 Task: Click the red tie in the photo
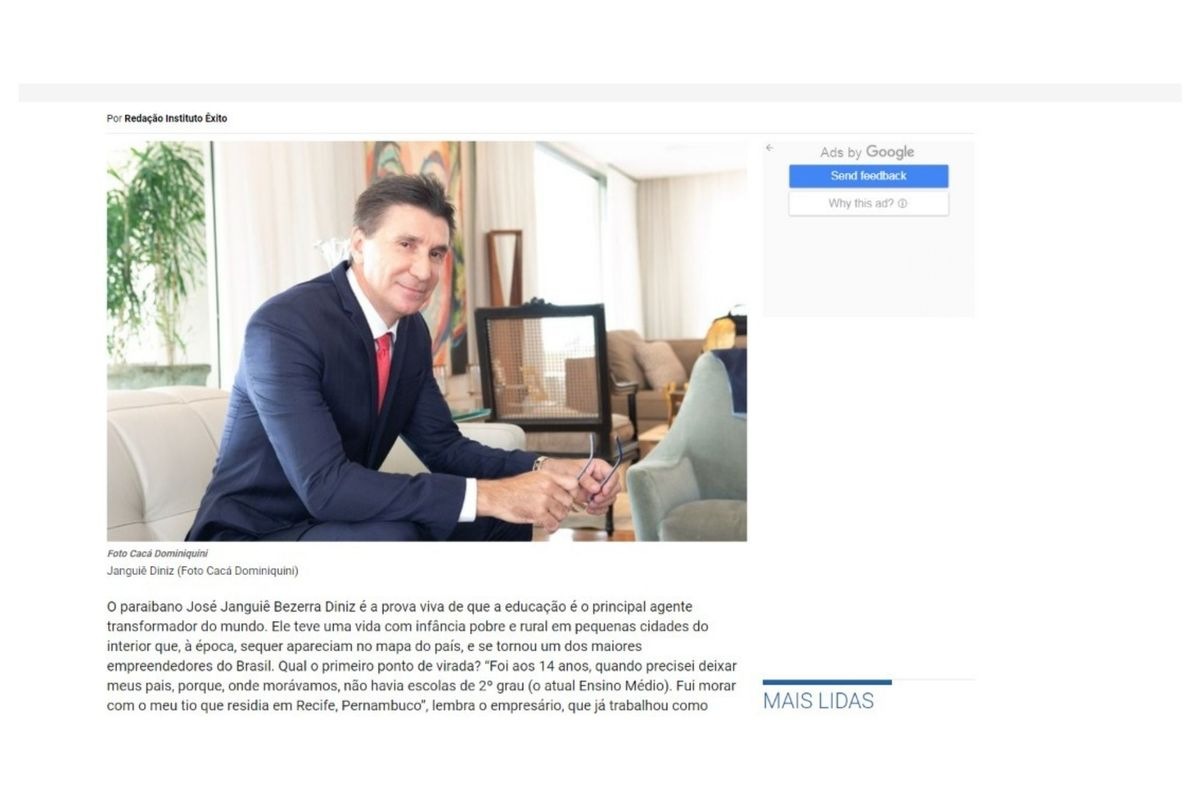pos(384,370)
